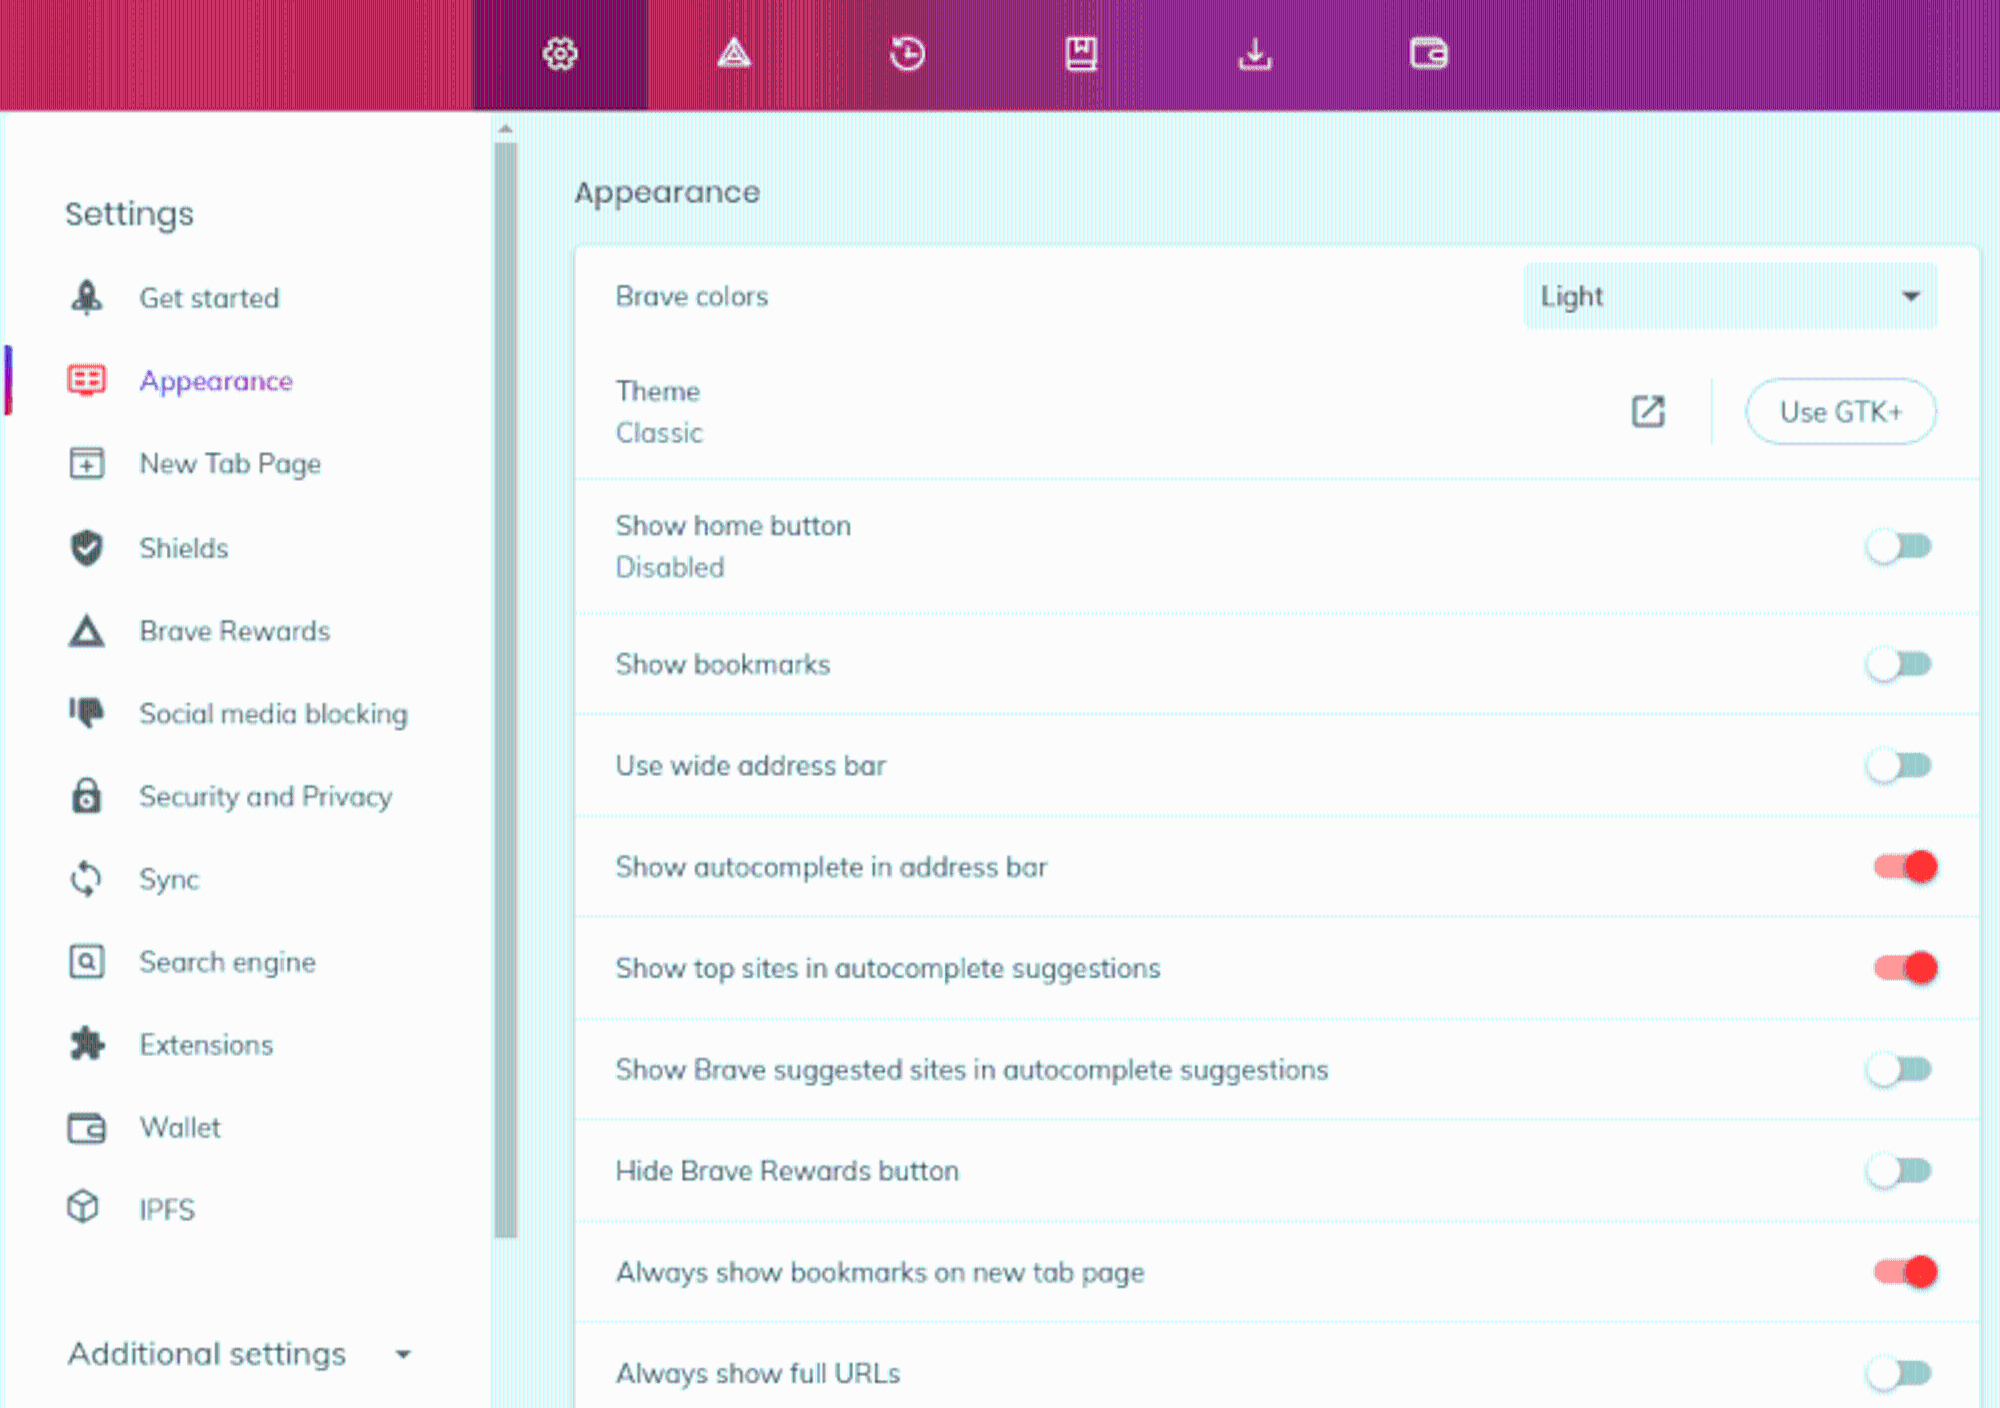
Task: Click the Sync arrows icon in sidebar
Action: [x=87, y=879]
